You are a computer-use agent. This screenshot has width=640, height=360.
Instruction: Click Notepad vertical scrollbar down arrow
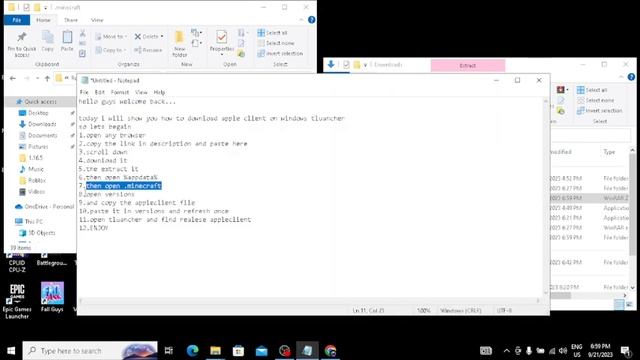(x=546, y=292)
